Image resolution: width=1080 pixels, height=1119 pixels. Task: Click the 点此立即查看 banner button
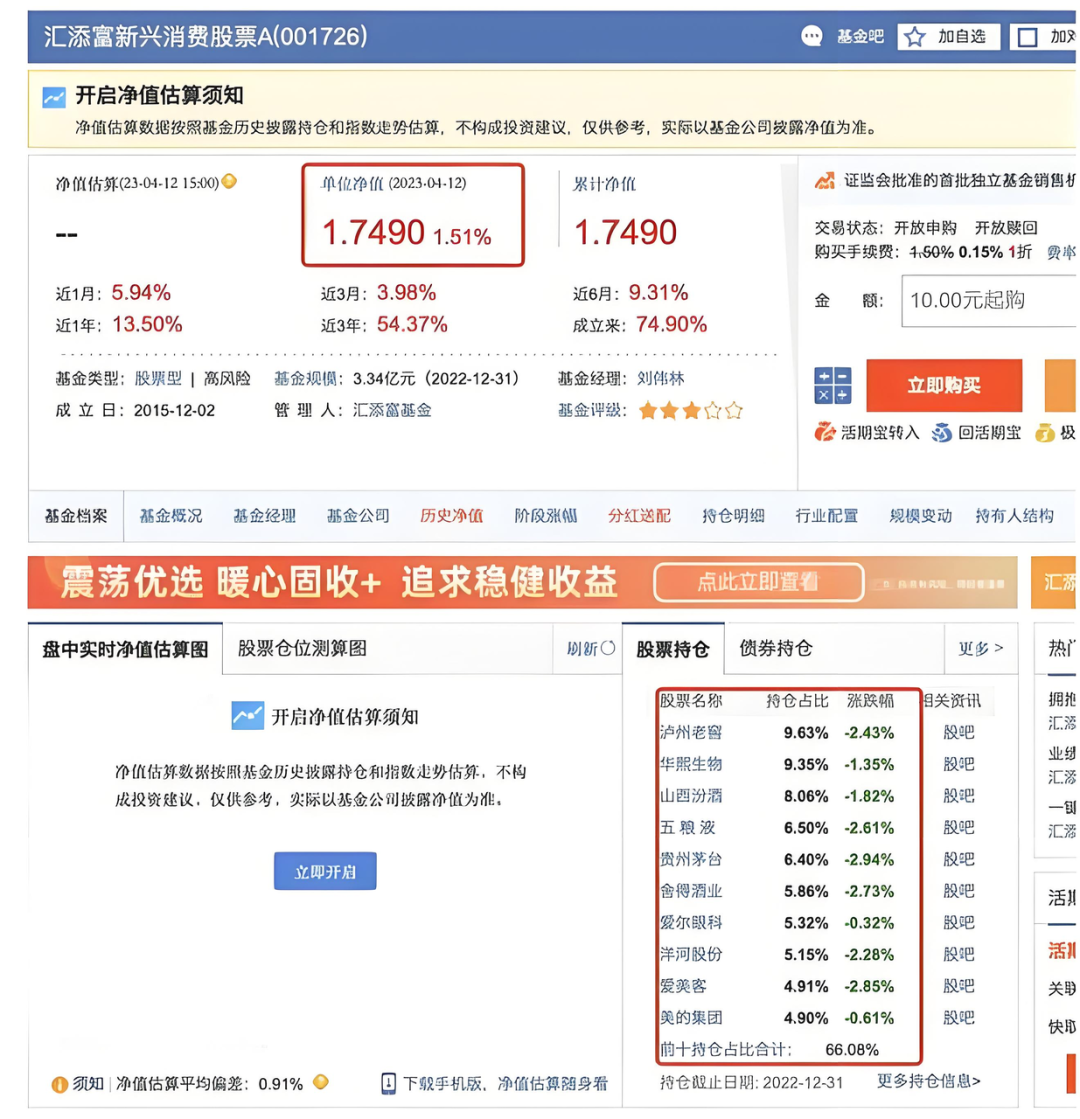pos(758,582)
